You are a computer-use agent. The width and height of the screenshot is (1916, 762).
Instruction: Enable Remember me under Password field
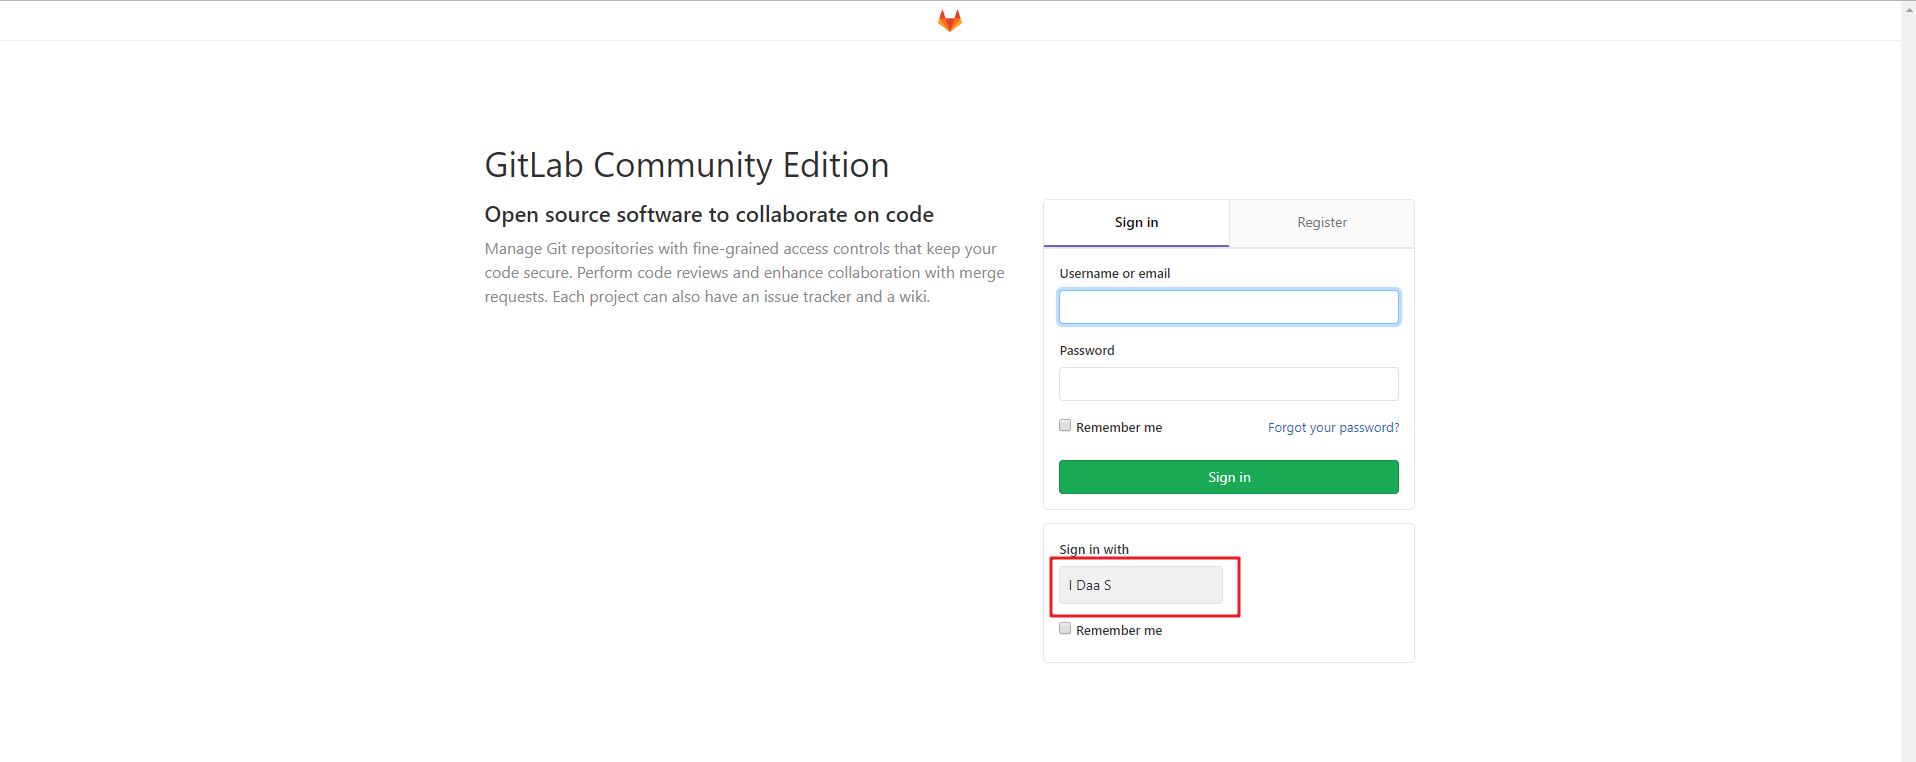click(1065, 426)
